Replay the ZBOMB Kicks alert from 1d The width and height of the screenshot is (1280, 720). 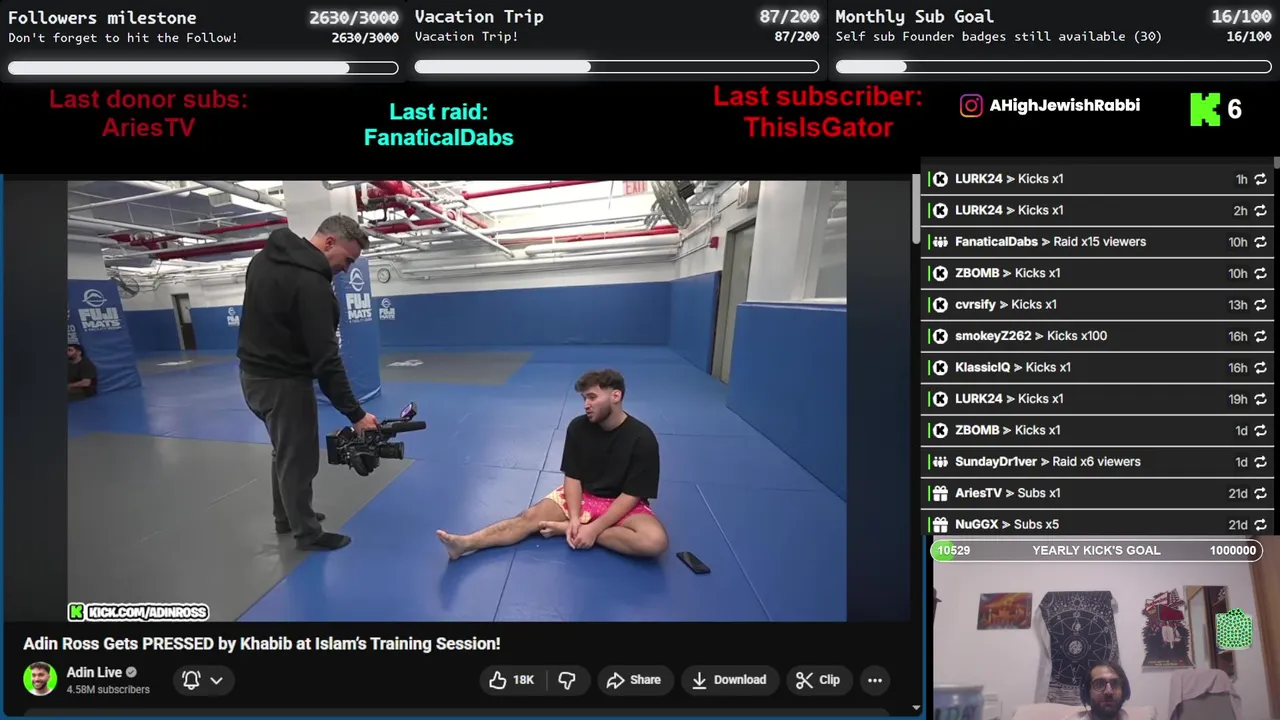click(x=1260, y=430)
